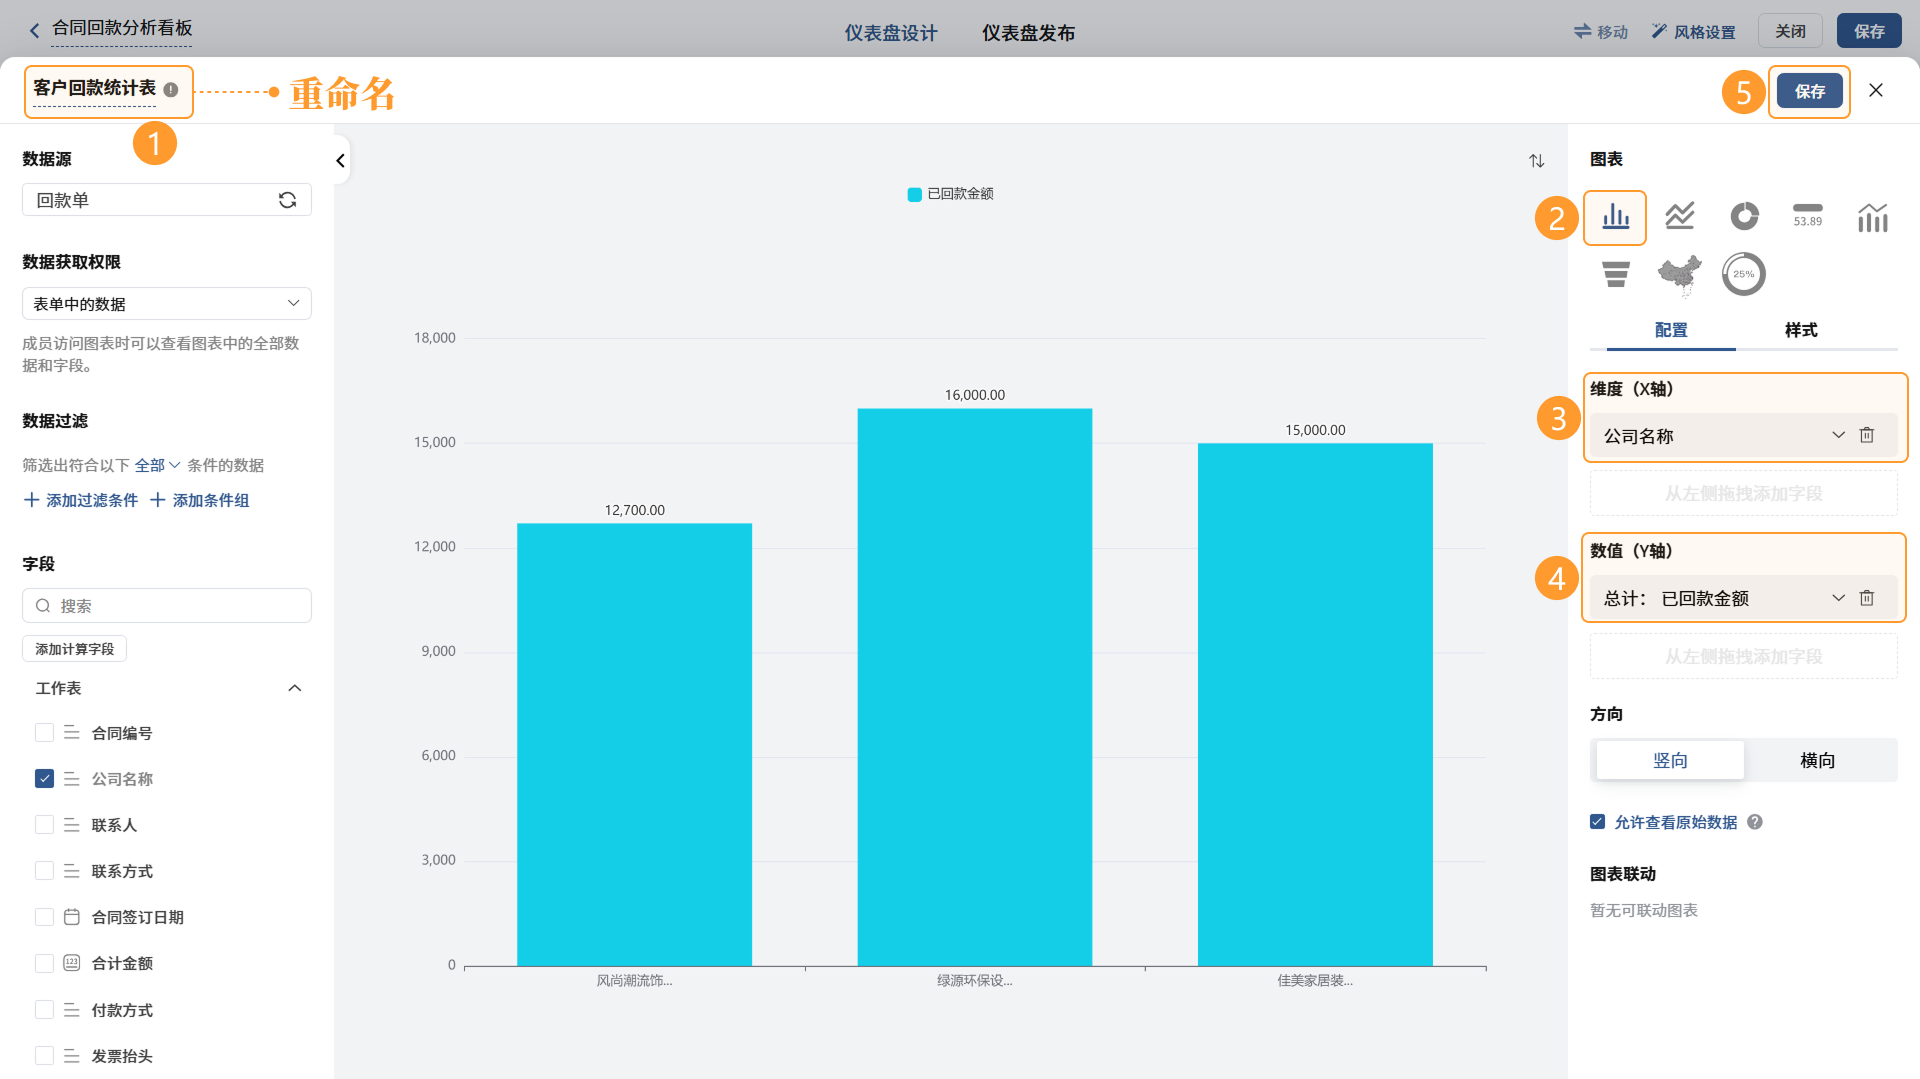Open the 回款单 data source selector
The image size is (1920, 1079).
[167, 200]
